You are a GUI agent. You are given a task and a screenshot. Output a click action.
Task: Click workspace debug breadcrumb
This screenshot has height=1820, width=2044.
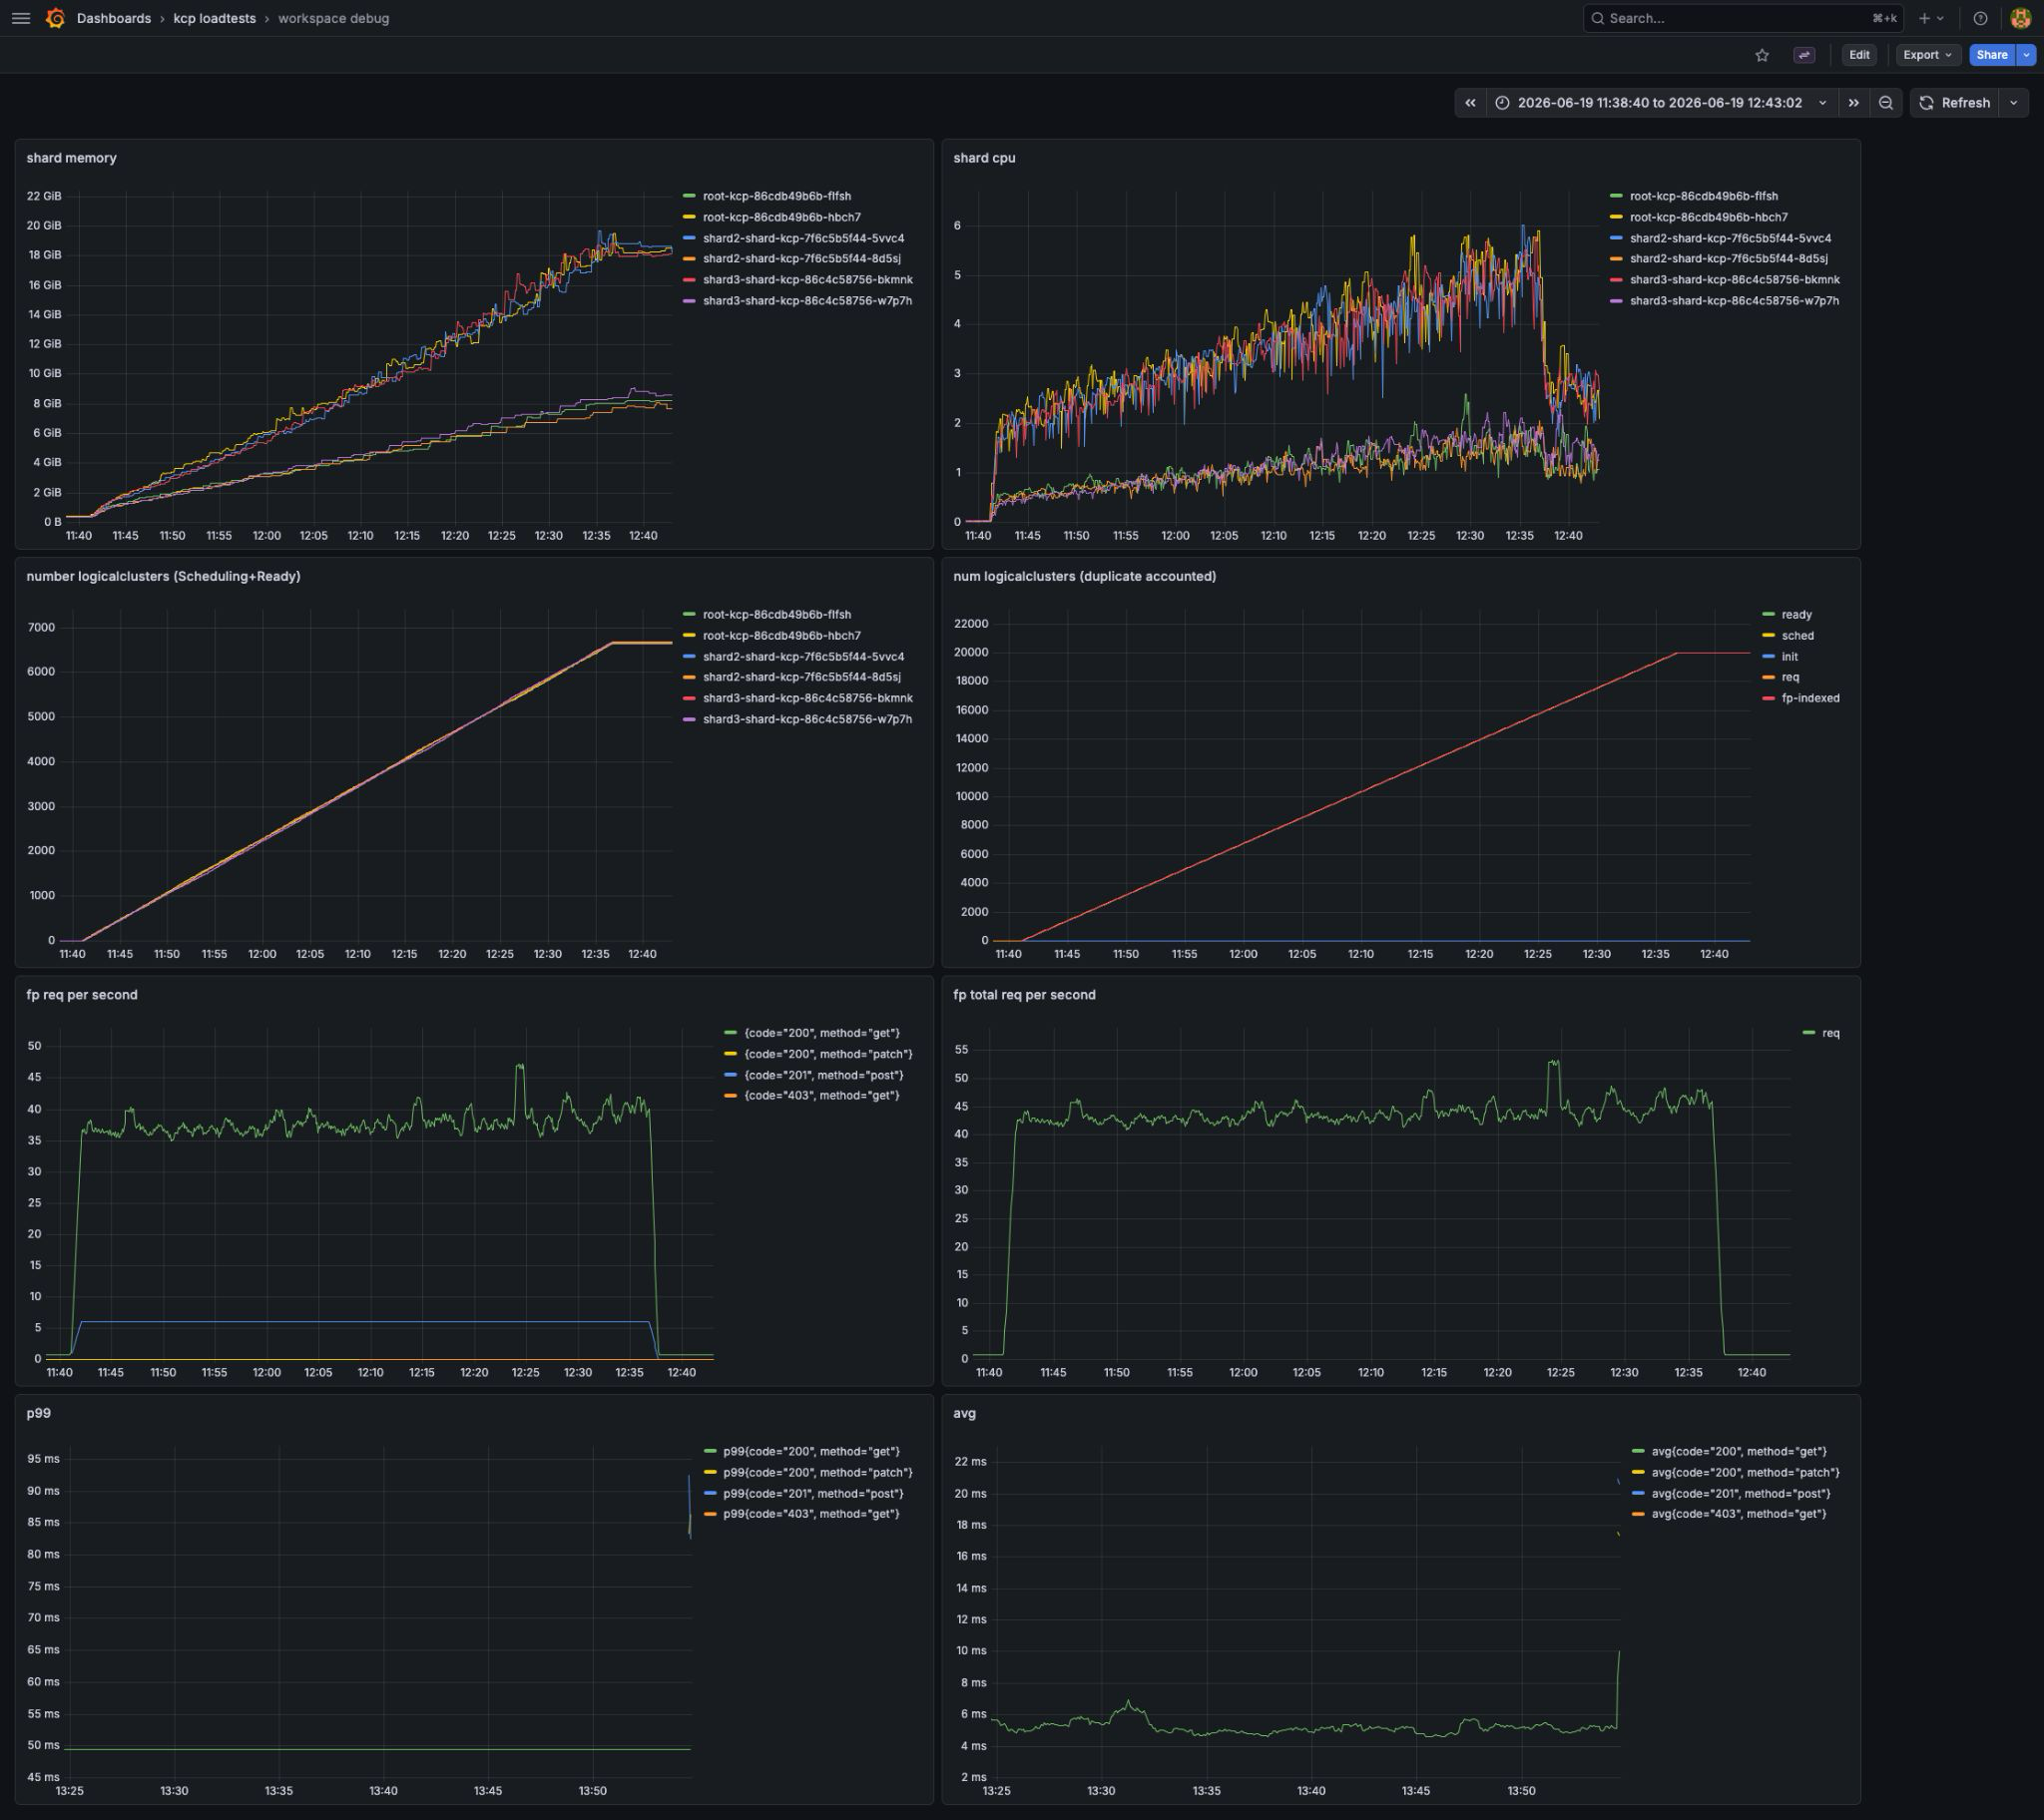(333, 18)
